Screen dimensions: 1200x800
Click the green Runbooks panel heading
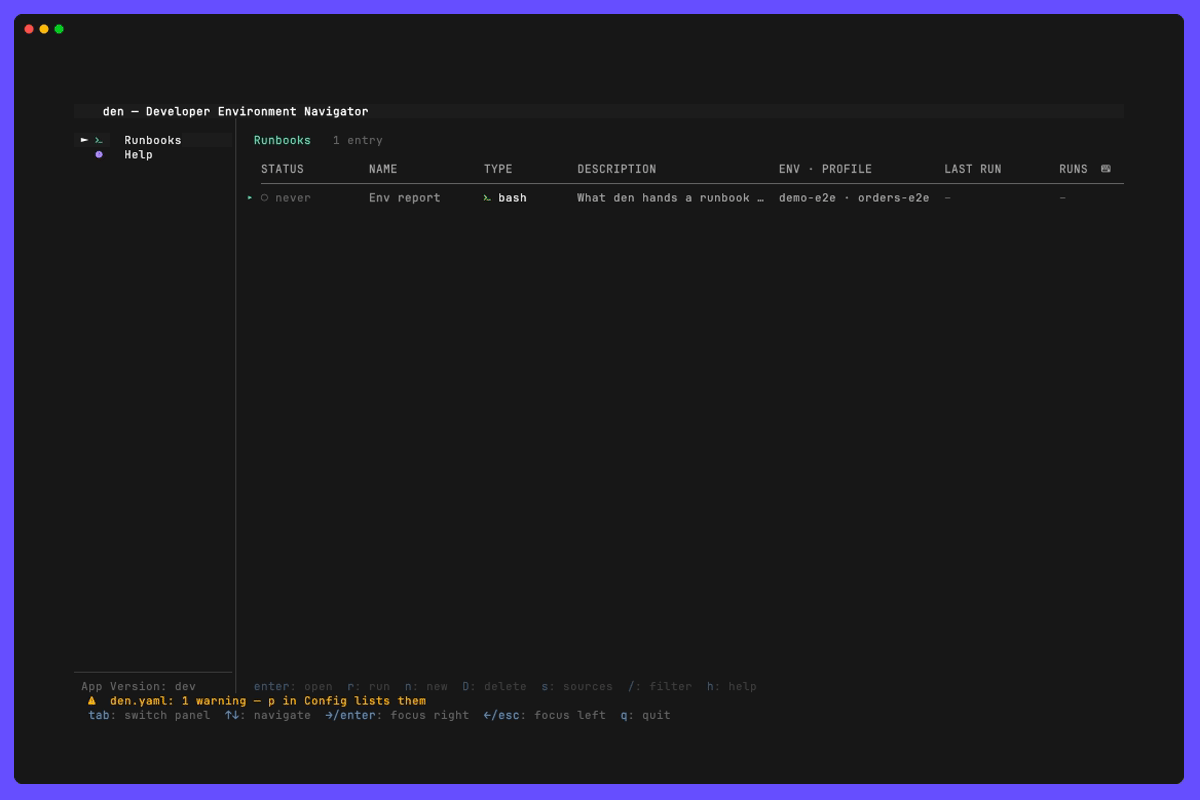282,140
